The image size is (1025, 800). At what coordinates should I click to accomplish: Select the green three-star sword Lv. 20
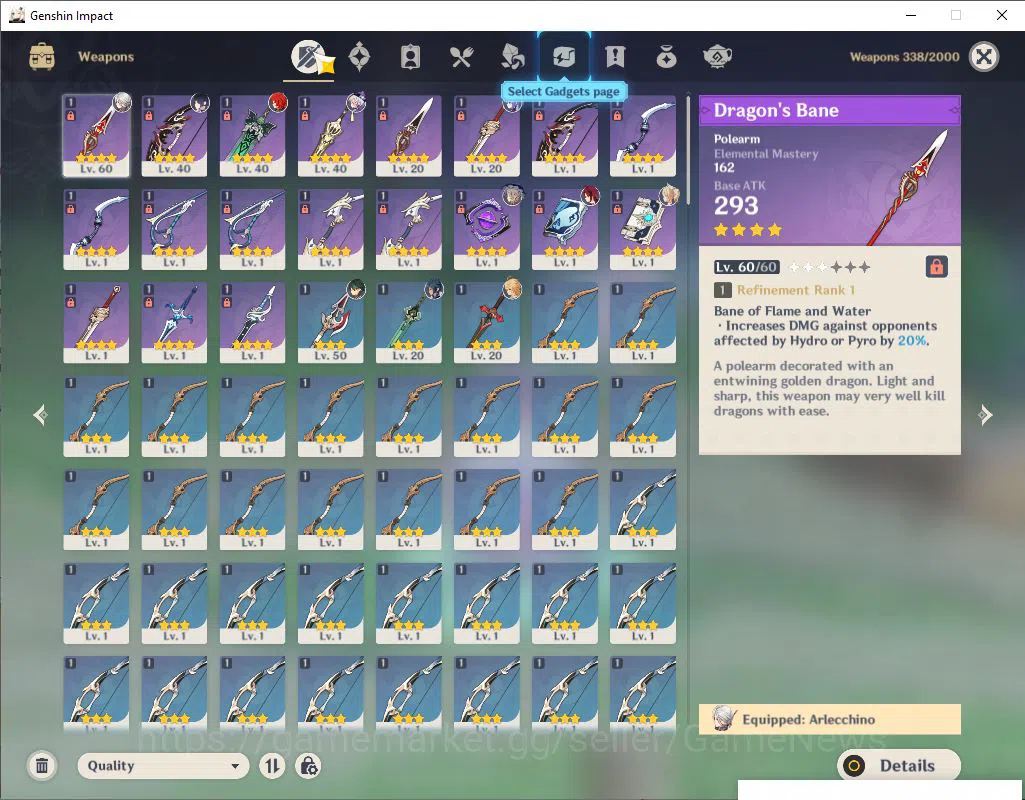click(x=409, y=323)
